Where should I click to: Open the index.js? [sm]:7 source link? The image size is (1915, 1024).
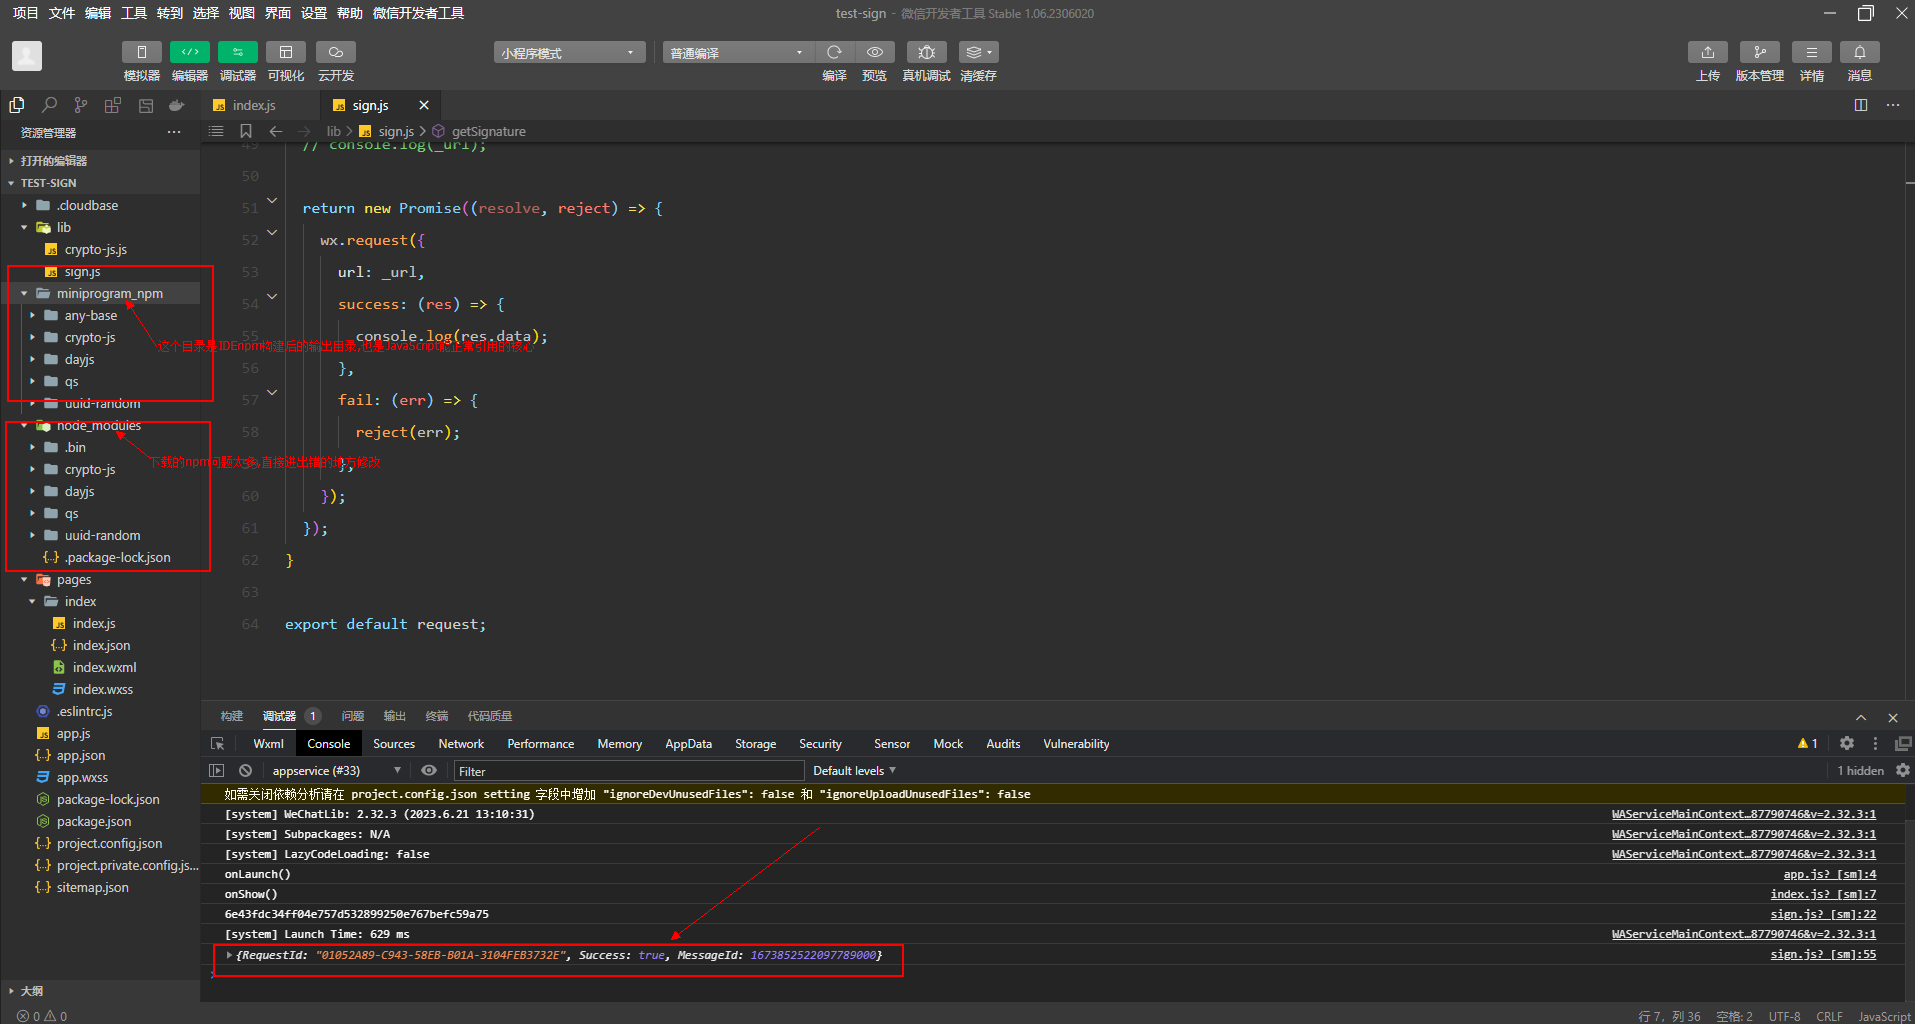(1823, 895)
